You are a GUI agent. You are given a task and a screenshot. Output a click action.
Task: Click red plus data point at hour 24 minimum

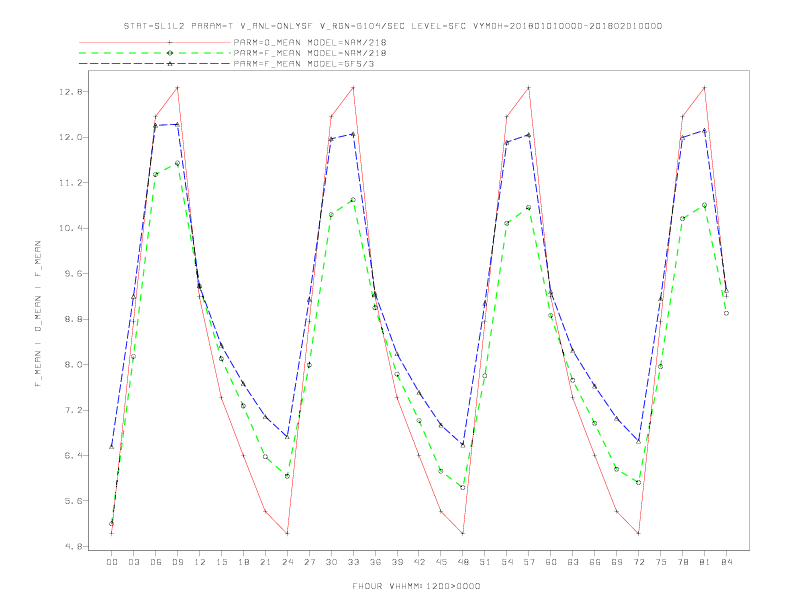[x=287, y=533]
